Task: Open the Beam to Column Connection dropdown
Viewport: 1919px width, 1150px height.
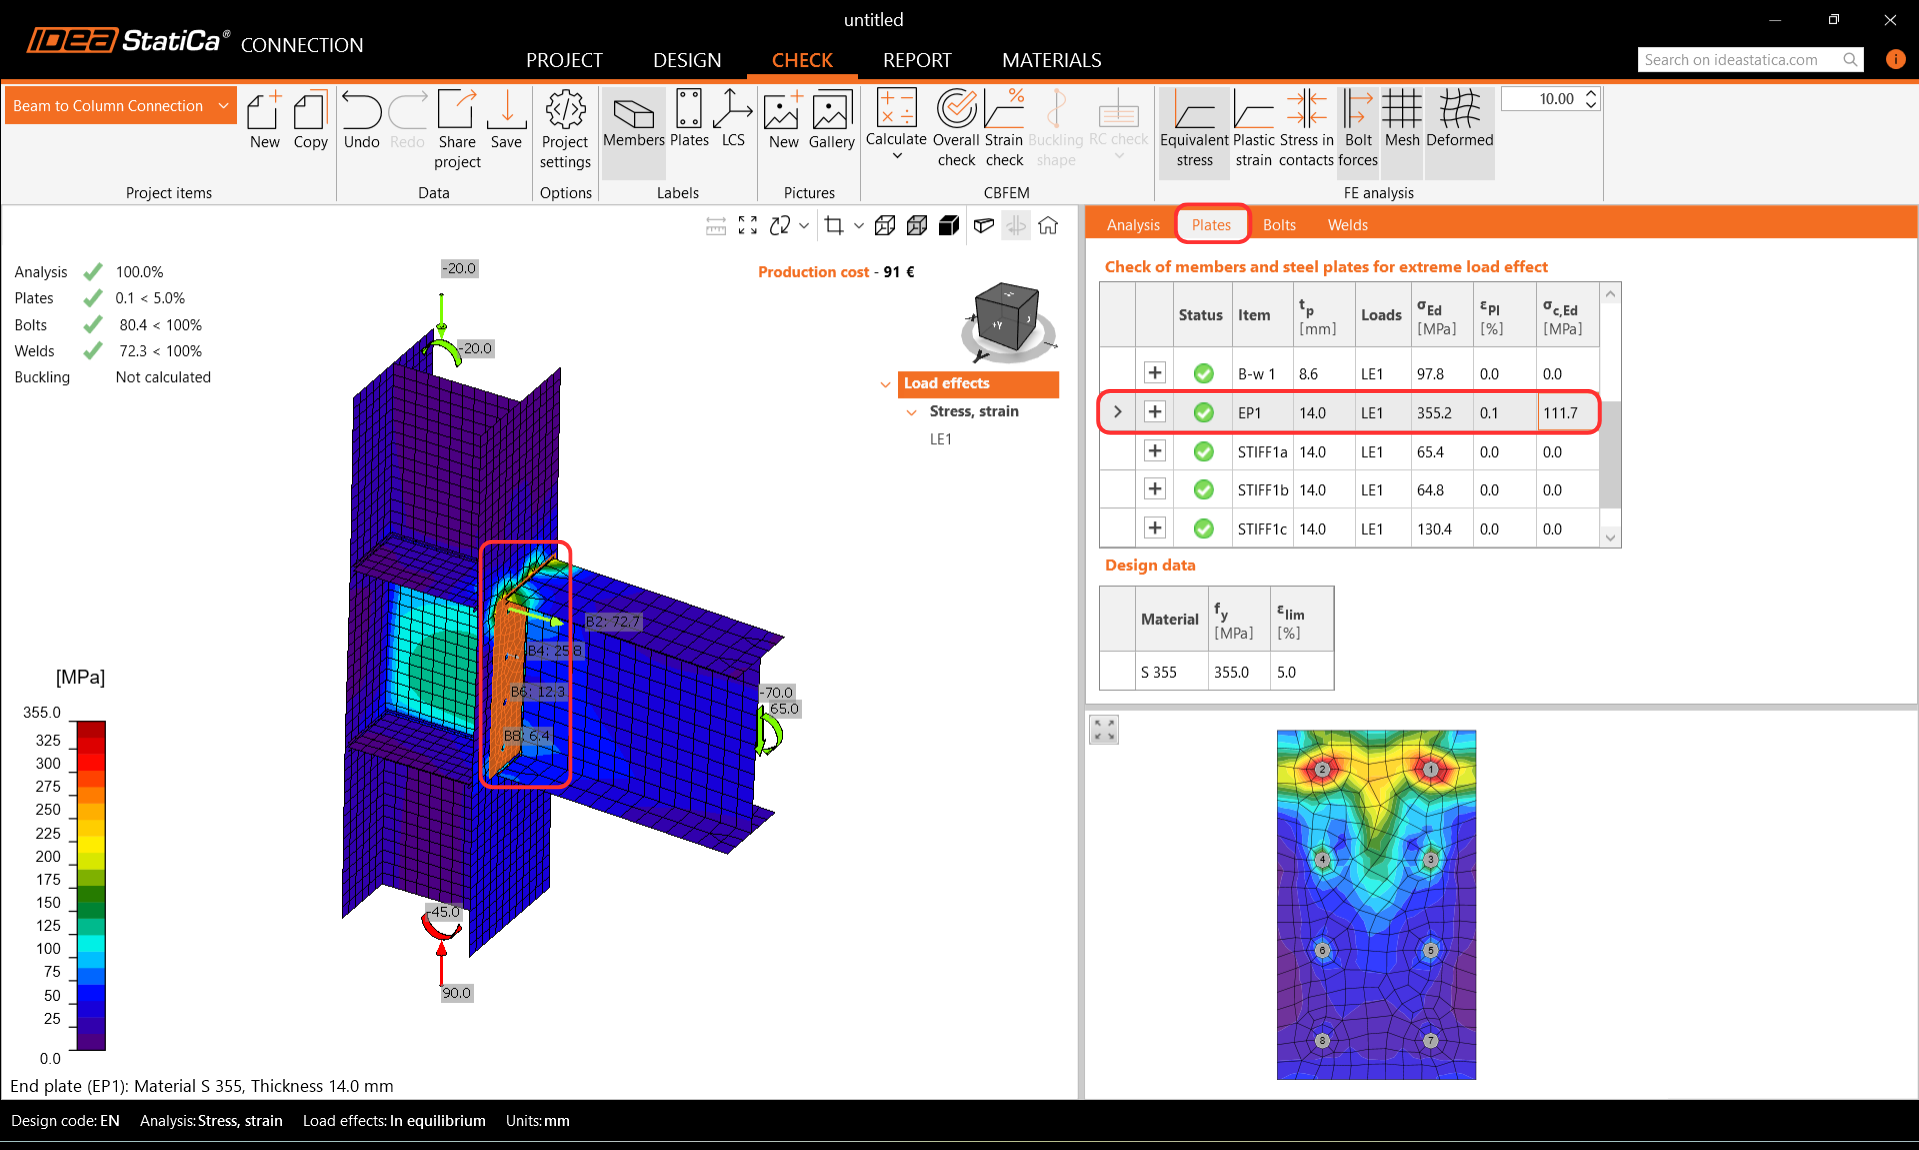Action: [x=120, y=106]
